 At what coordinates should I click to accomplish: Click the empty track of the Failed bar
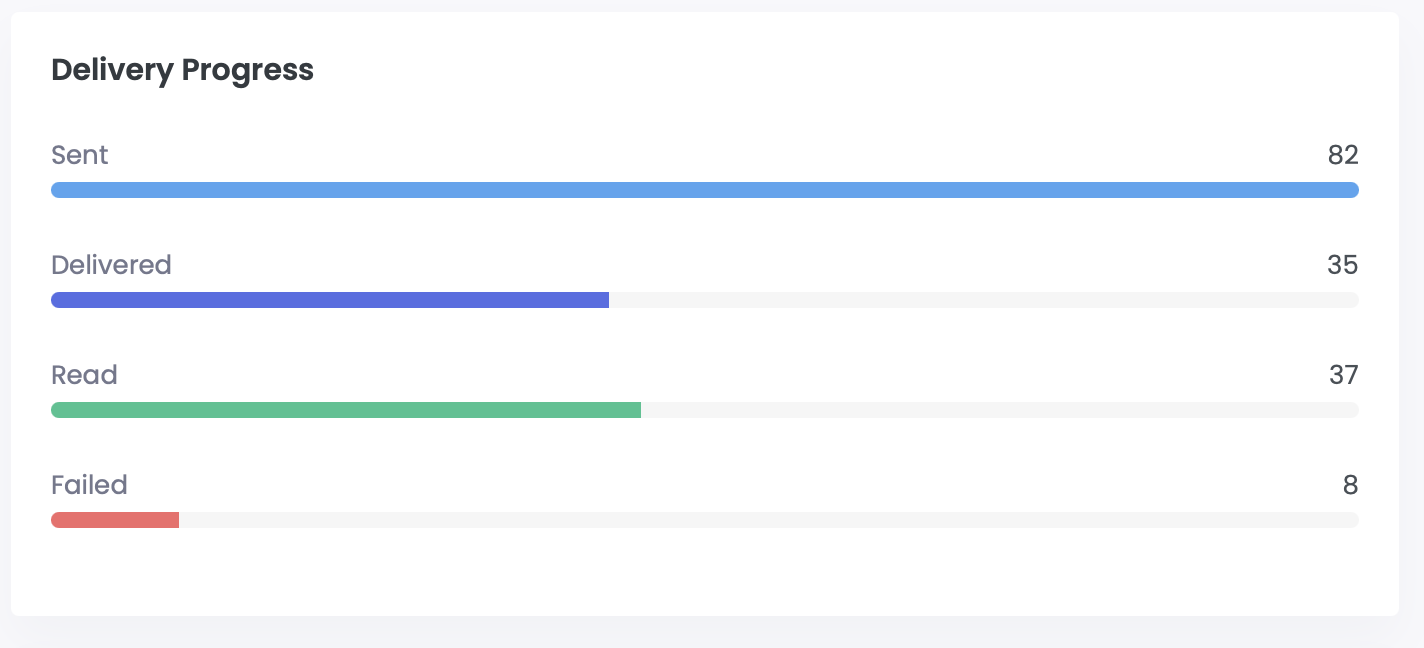tap(770, 519)
